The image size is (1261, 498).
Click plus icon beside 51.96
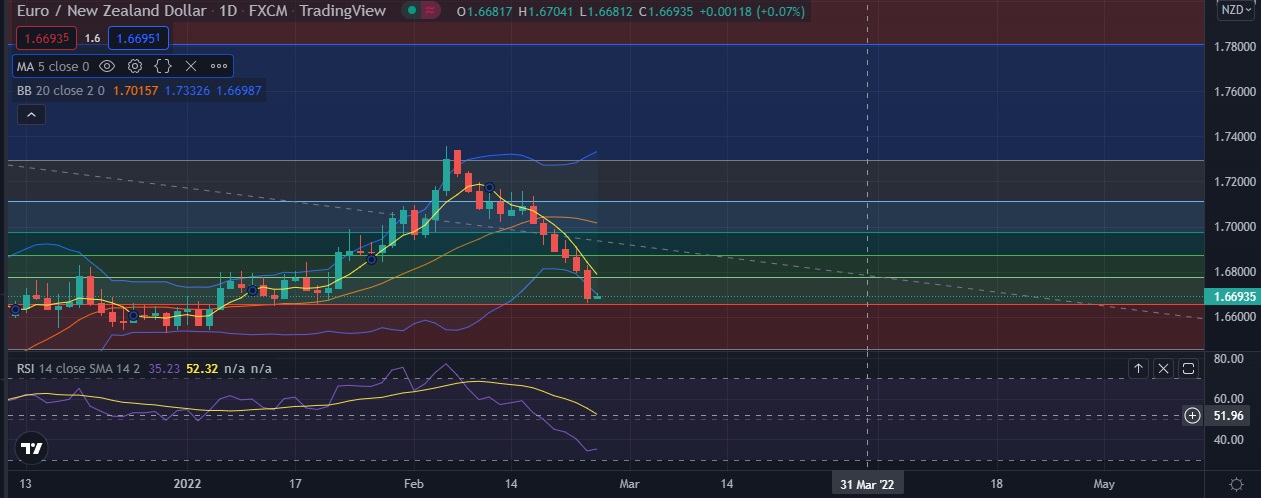point(1193,415)
